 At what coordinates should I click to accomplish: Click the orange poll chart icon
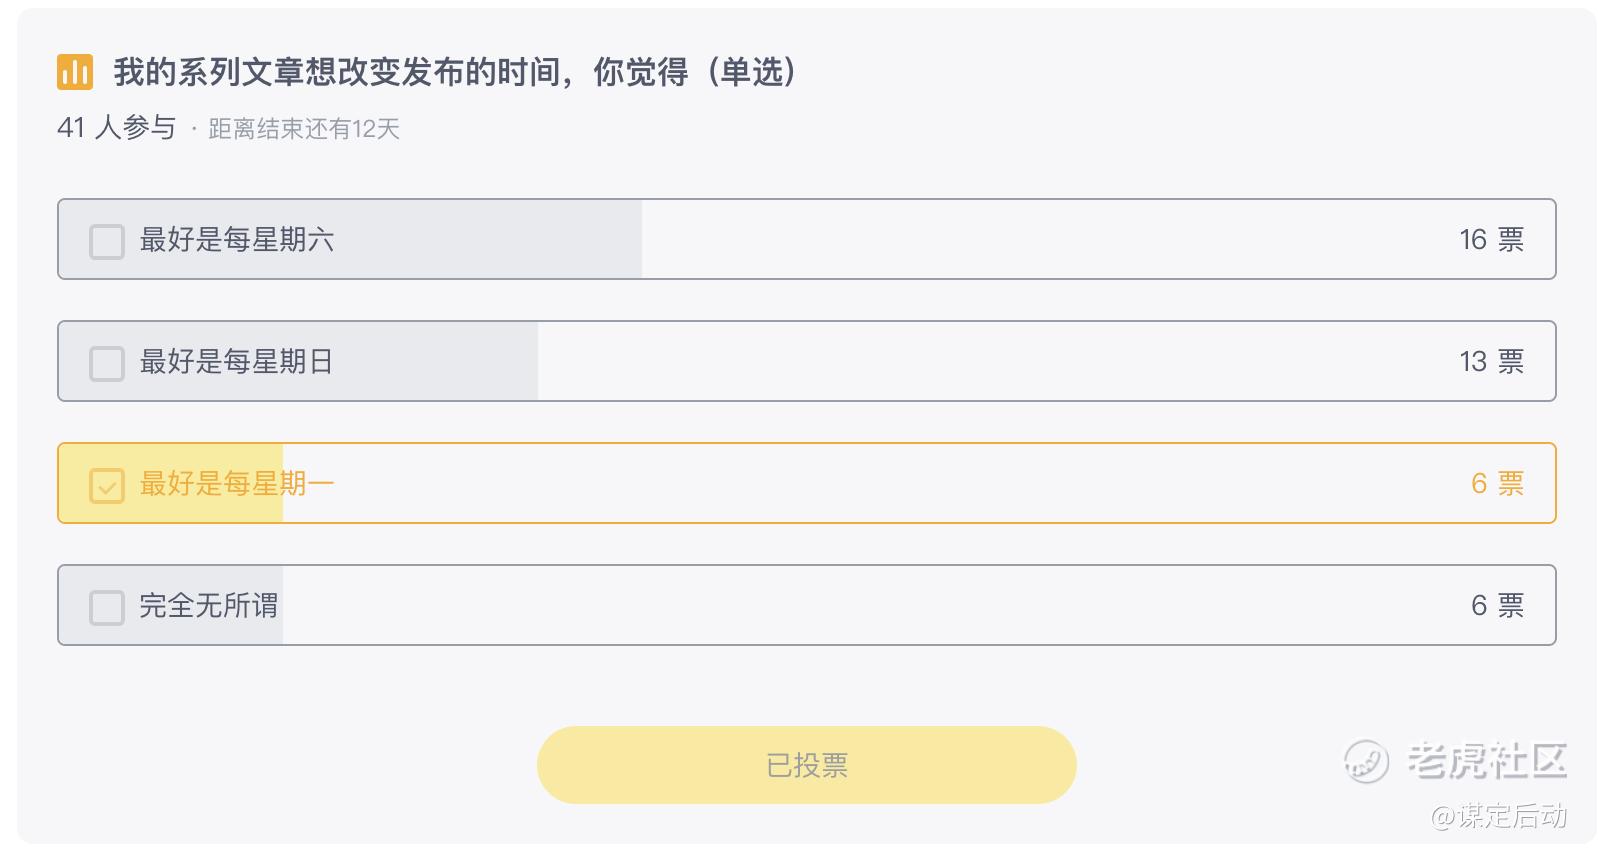click(75, 72)
